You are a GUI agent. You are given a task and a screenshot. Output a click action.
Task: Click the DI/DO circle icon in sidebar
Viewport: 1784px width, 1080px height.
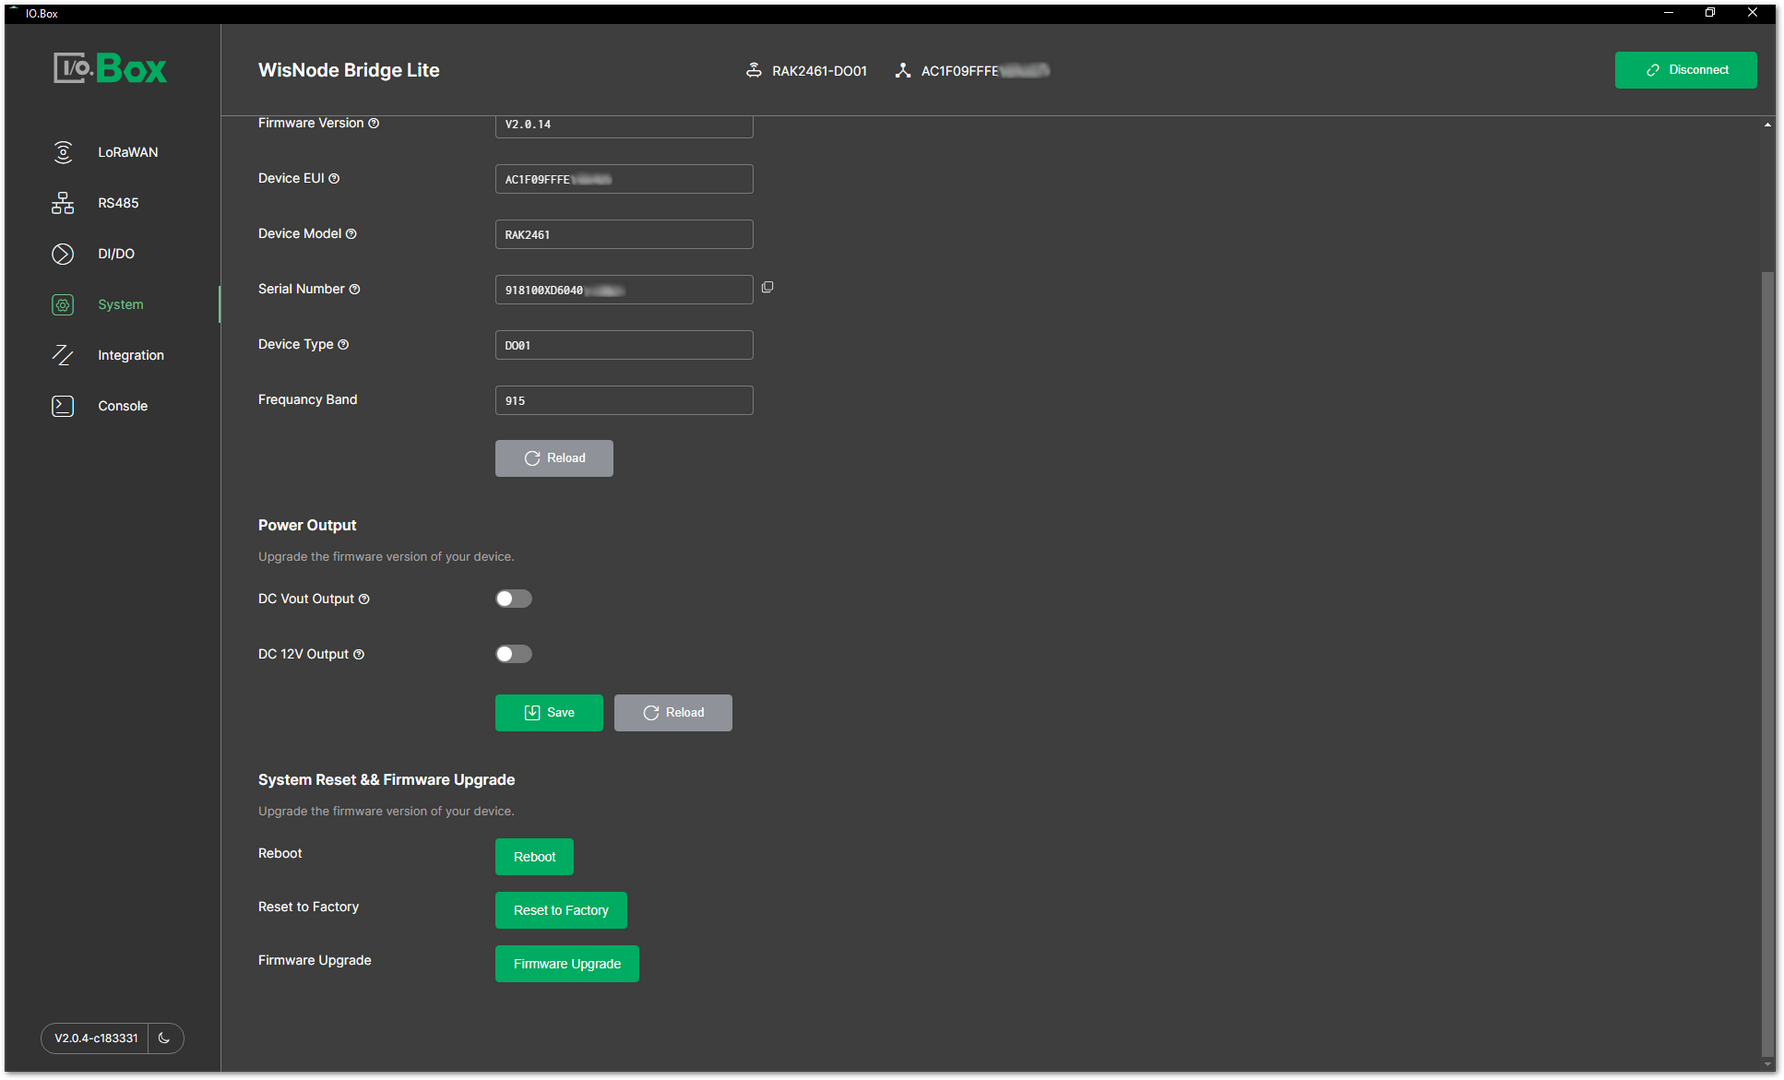tap(63, 254)
